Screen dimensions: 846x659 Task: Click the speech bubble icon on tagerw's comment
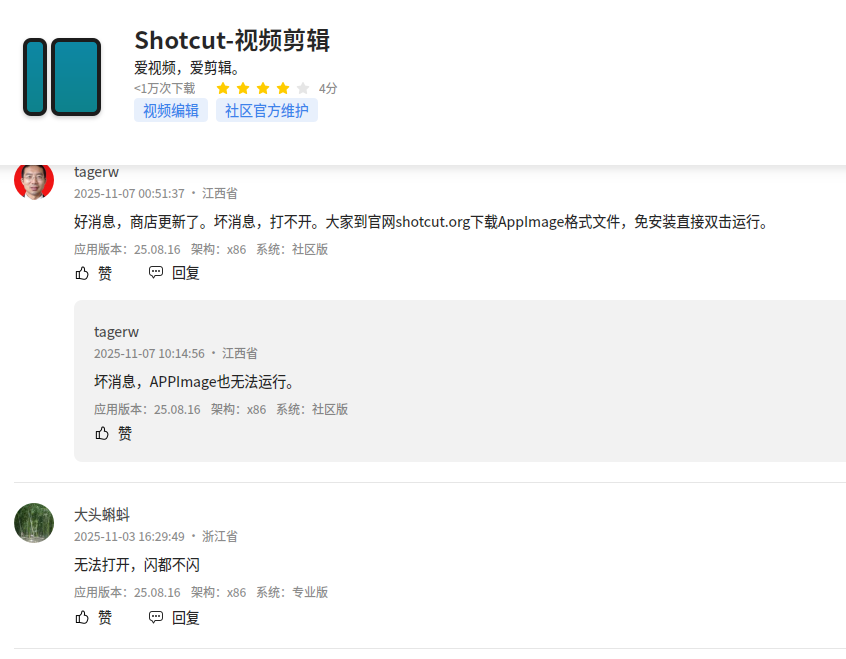tap(156, 272)
